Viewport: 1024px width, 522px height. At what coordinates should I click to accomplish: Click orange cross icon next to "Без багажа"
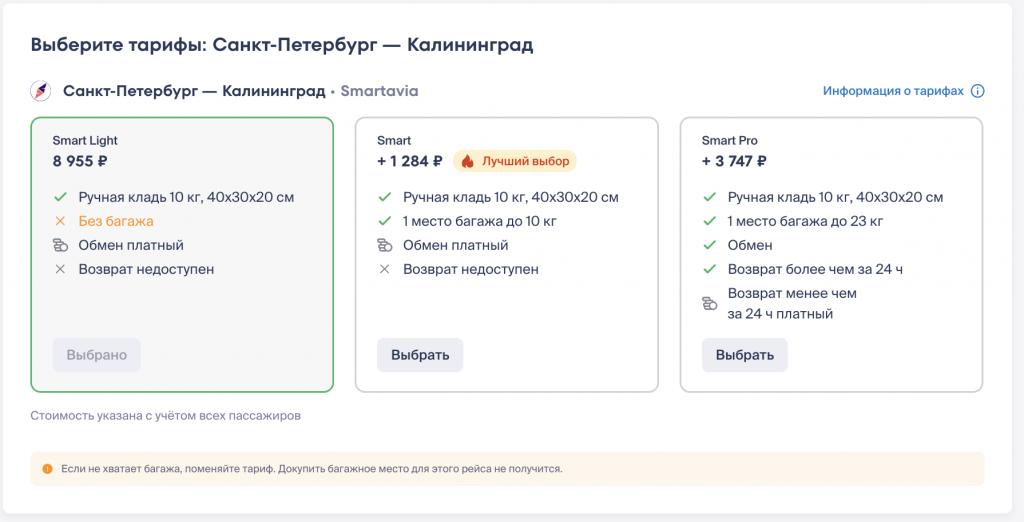click(60, 221)
